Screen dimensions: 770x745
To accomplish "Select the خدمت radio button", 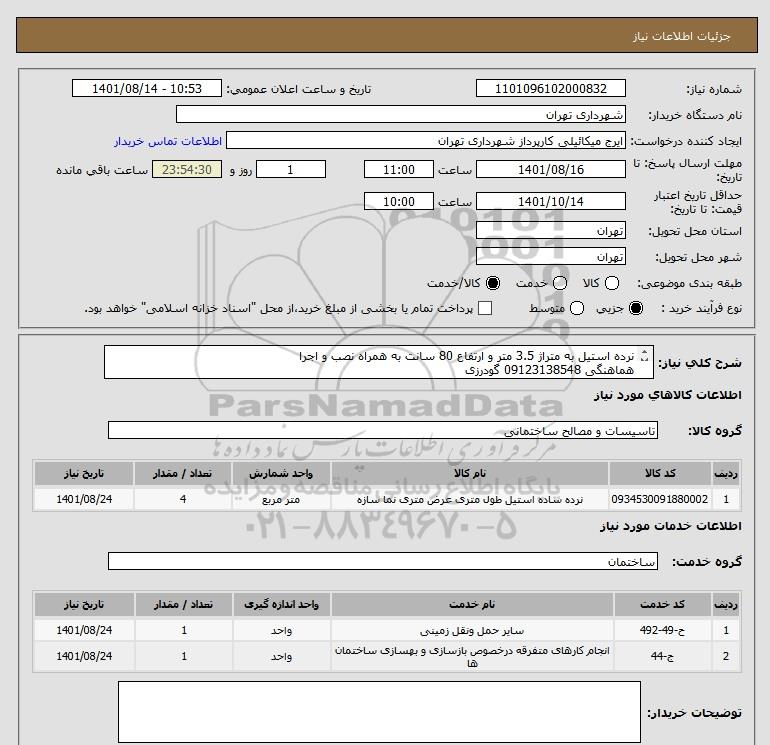I will (x=560, y=283).
